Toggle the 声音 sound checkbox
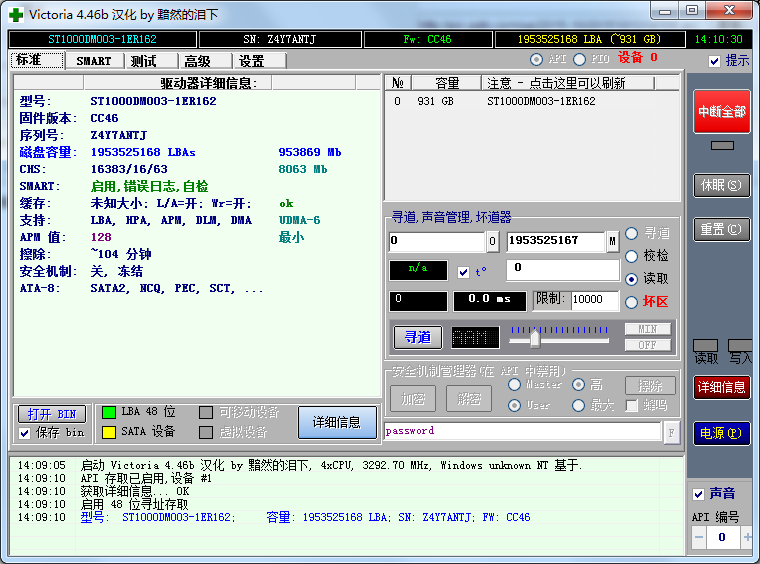 [x=699, y=494]
